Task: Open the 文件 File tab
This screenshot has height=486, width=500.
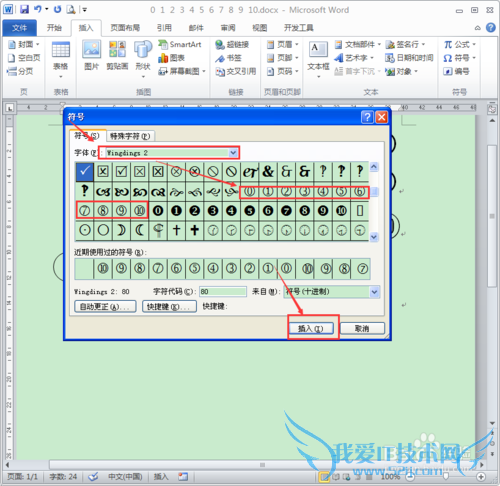Action: coord(20,28)
